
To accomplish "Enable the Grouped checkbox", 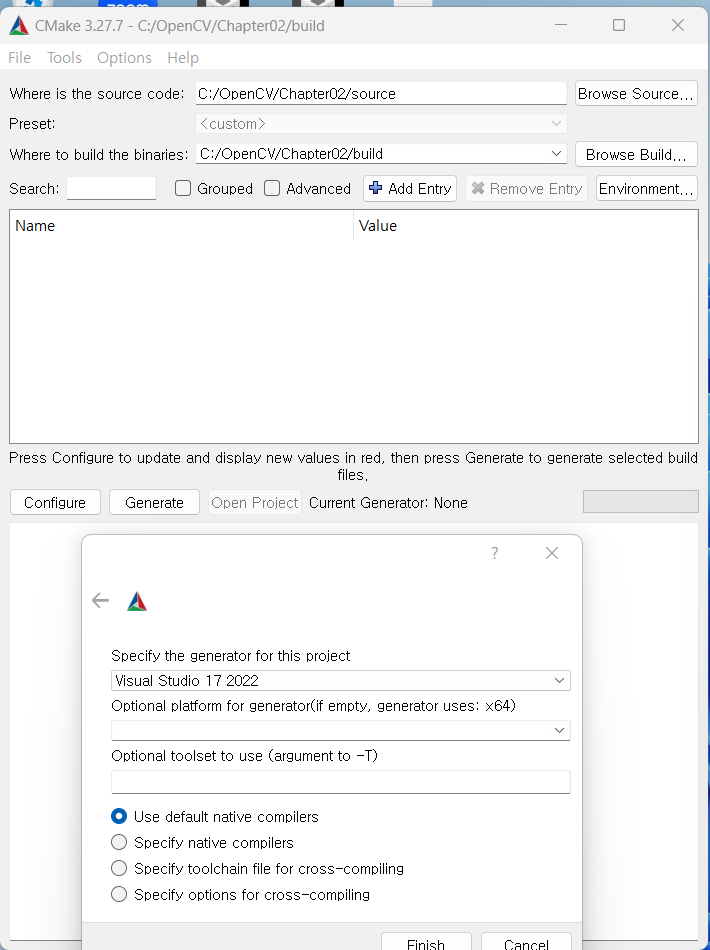I will [x=183, y=188].
